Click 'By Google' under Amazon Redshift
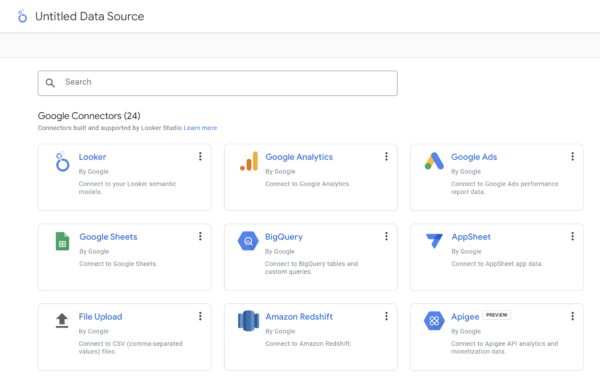This screenshot has width=600, height=381. pyautogui.click(x=280, y=331)
